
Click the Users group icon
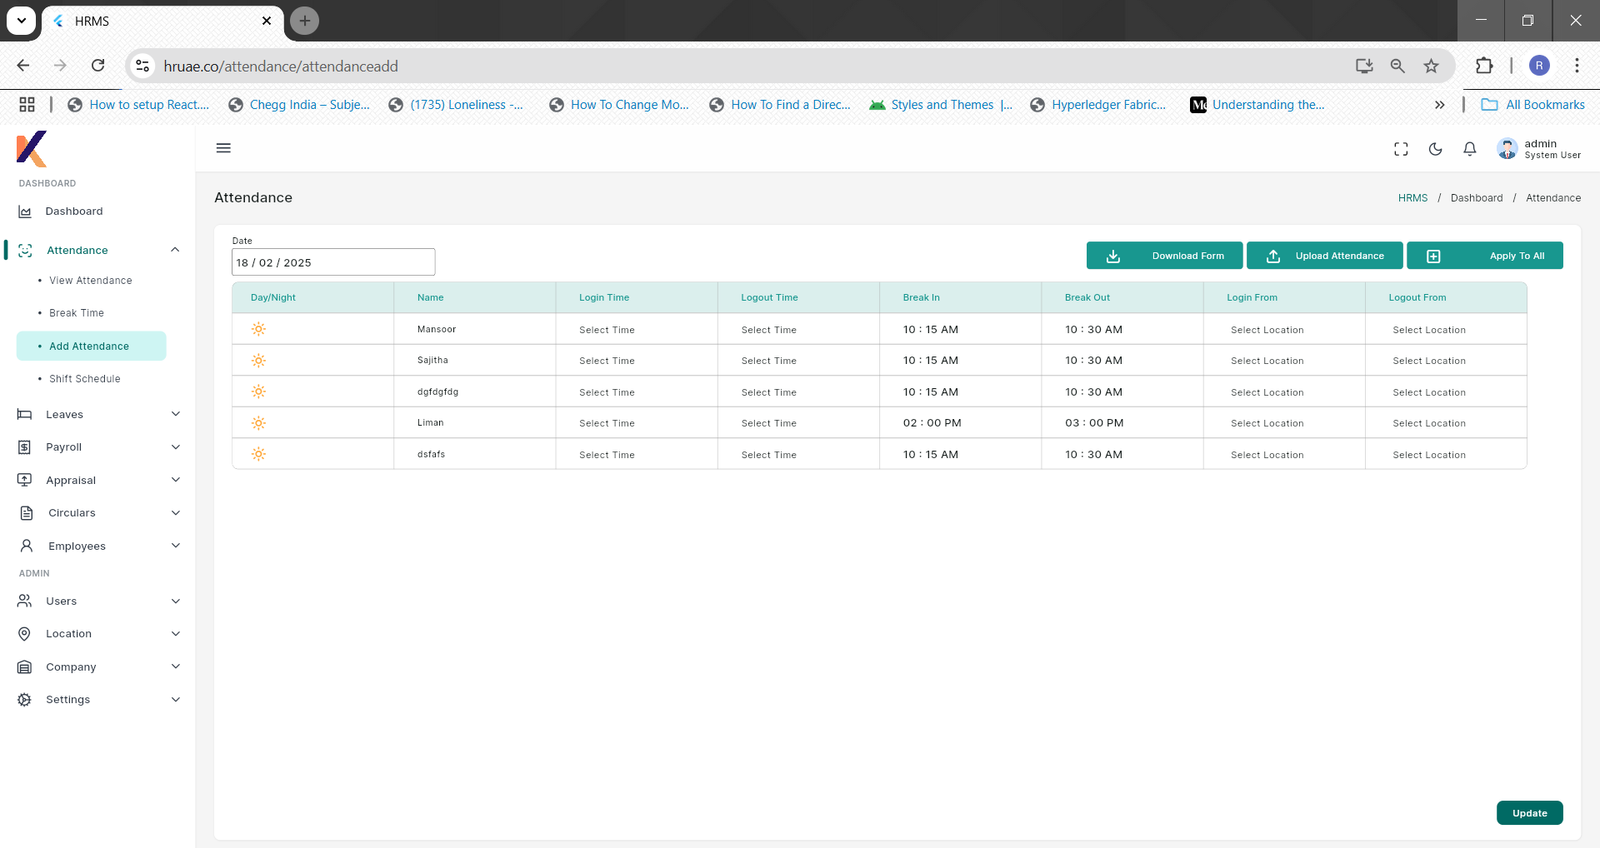(25, 601)
